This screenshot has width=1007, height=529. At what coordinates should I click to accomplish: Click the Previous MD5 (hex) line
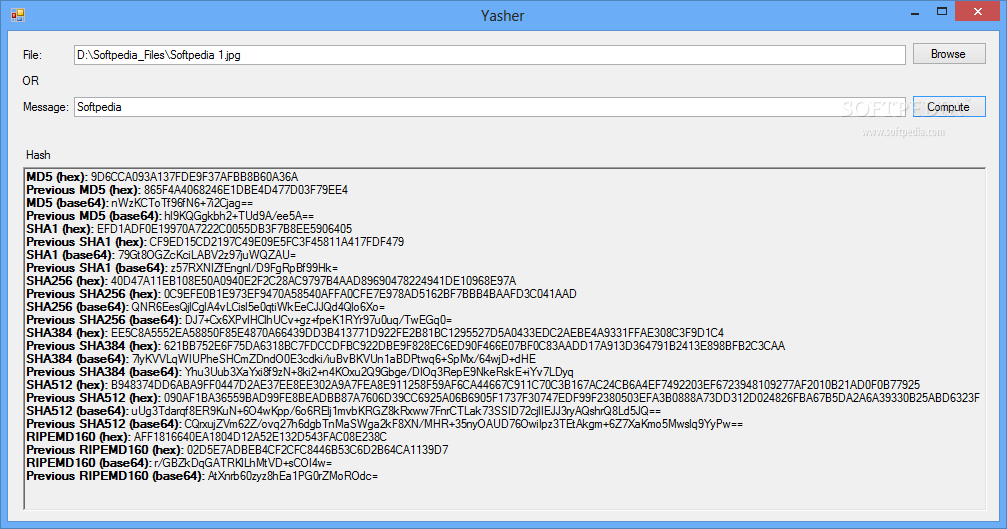coord(187,190)
